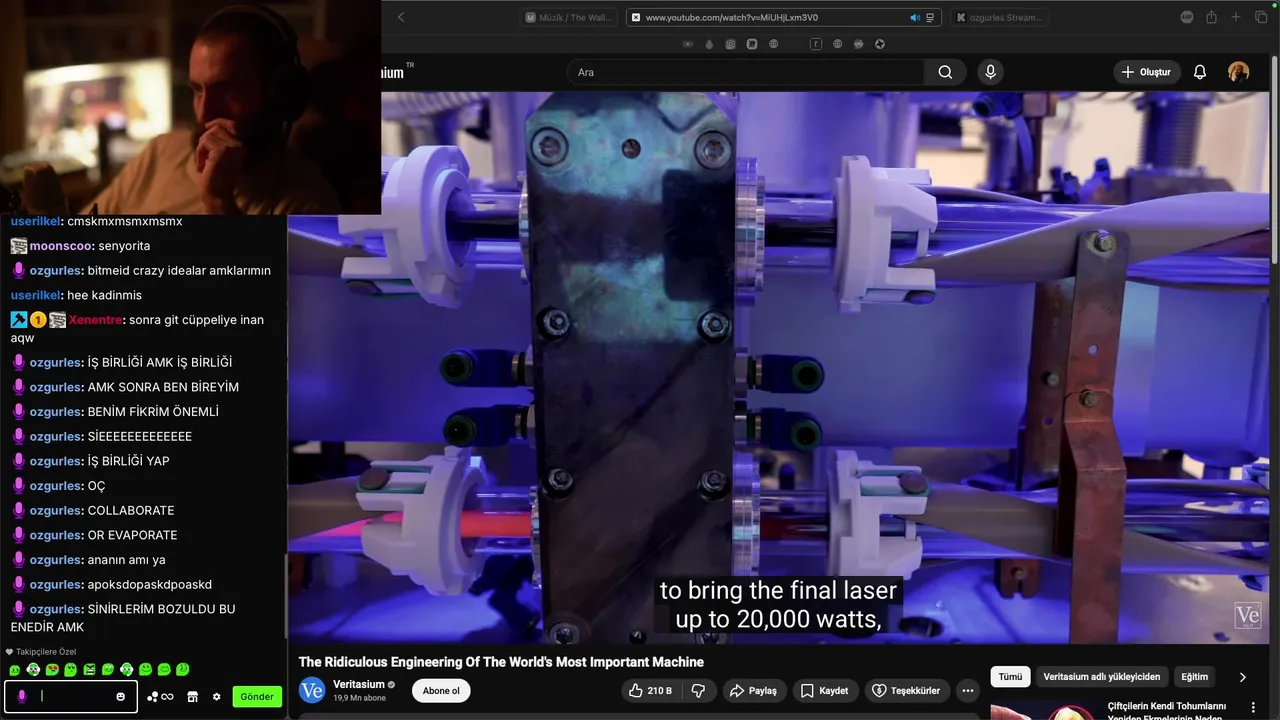
Task: Like the video (210 B)
Action: tap(650, 691)
